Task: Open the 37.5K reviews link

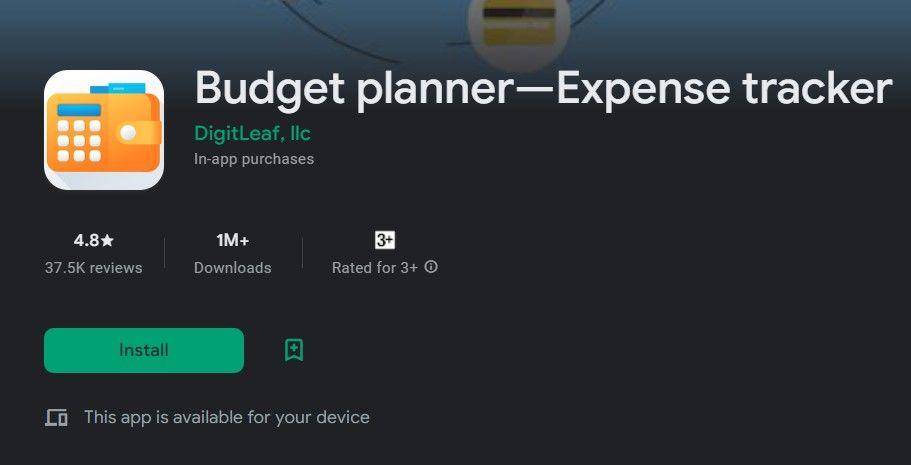Action: coord(94,268)
